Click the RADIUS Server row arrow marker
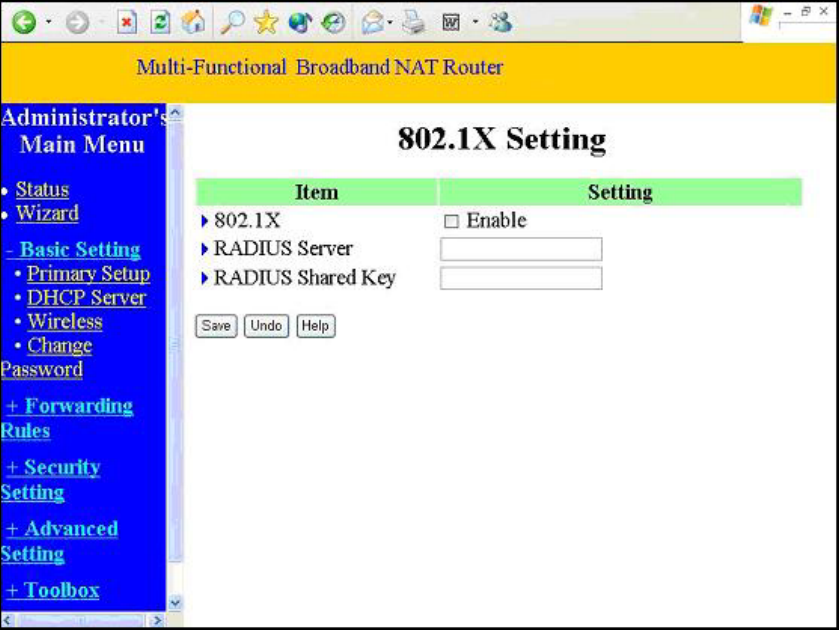Image resolution: width=839 pixels, height=630 pixels. [x=204, y=249]
